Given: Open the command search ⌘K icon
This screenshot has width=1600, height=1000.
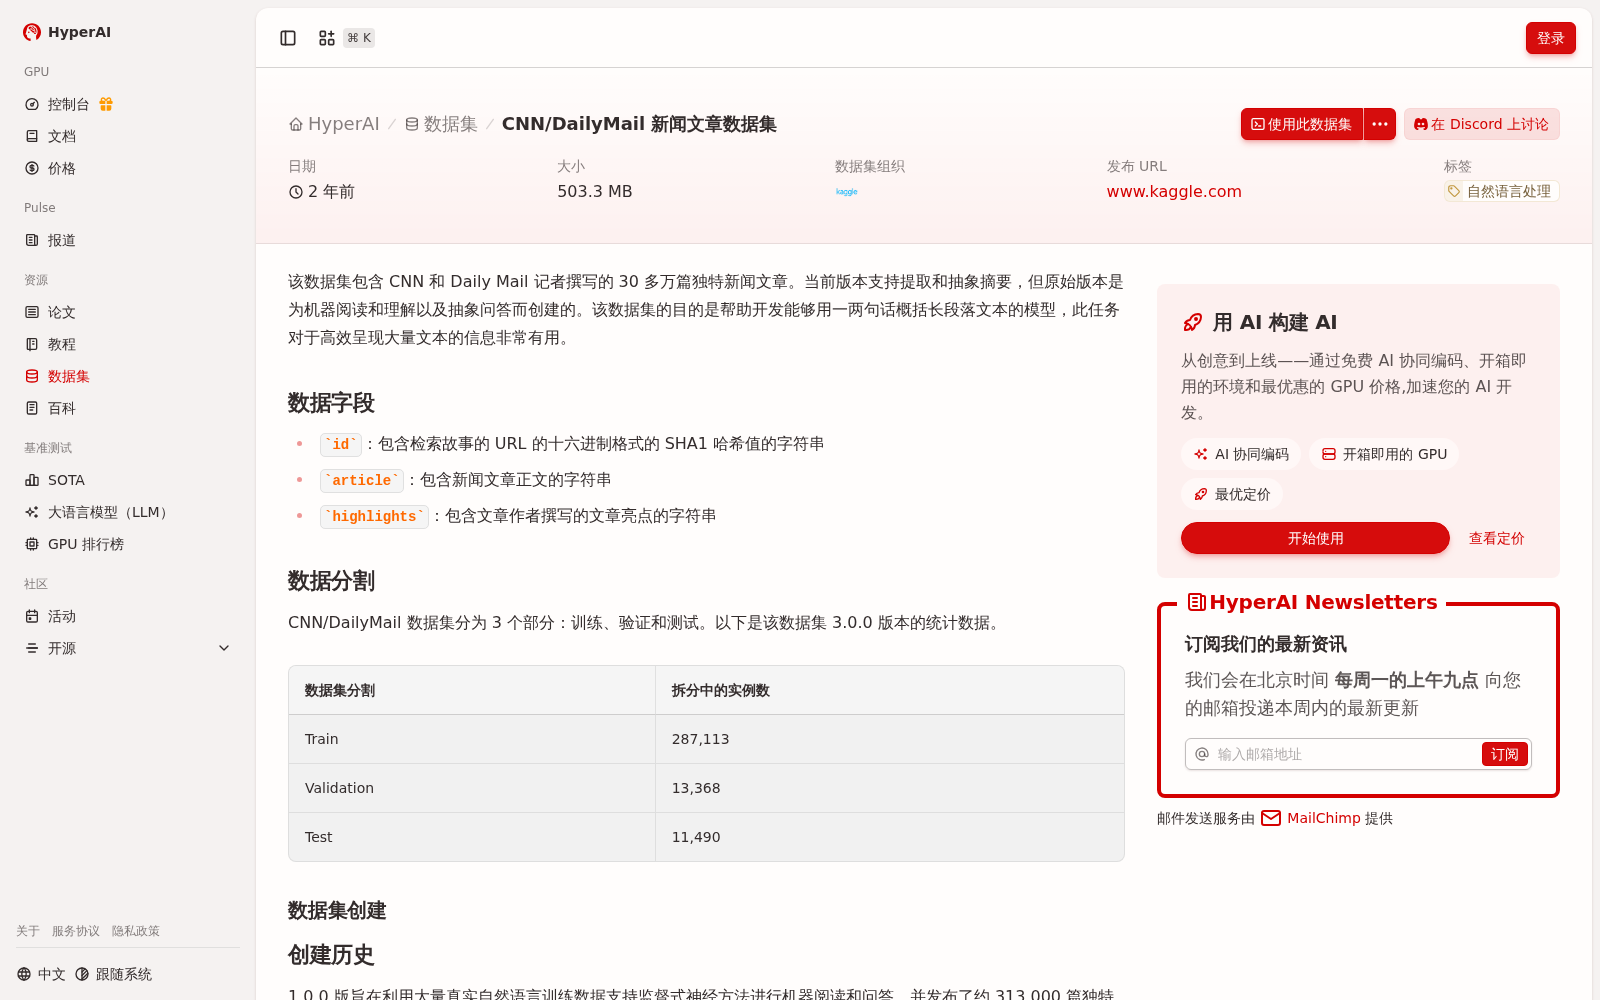Looking at the screenshot, I should (346, 38).
